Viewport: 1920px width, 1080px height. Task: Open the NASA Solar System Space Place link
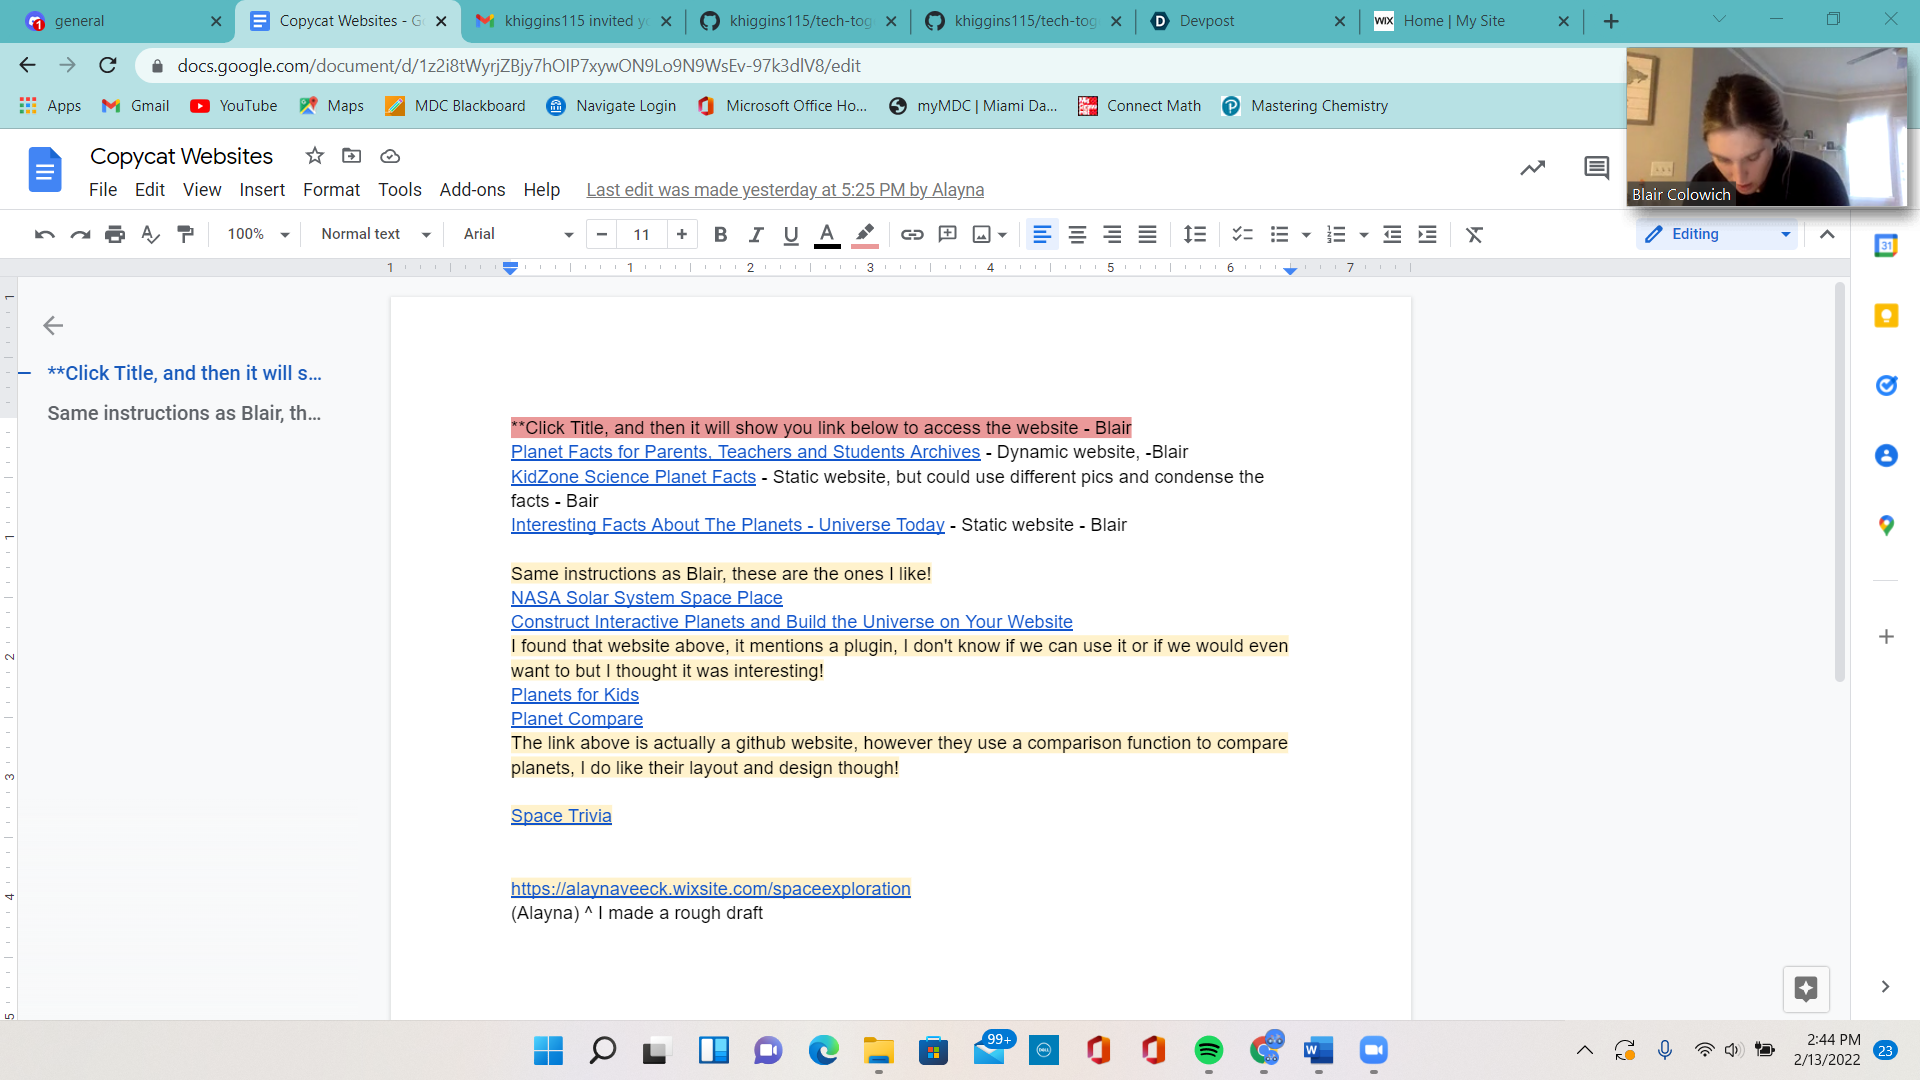646,598
